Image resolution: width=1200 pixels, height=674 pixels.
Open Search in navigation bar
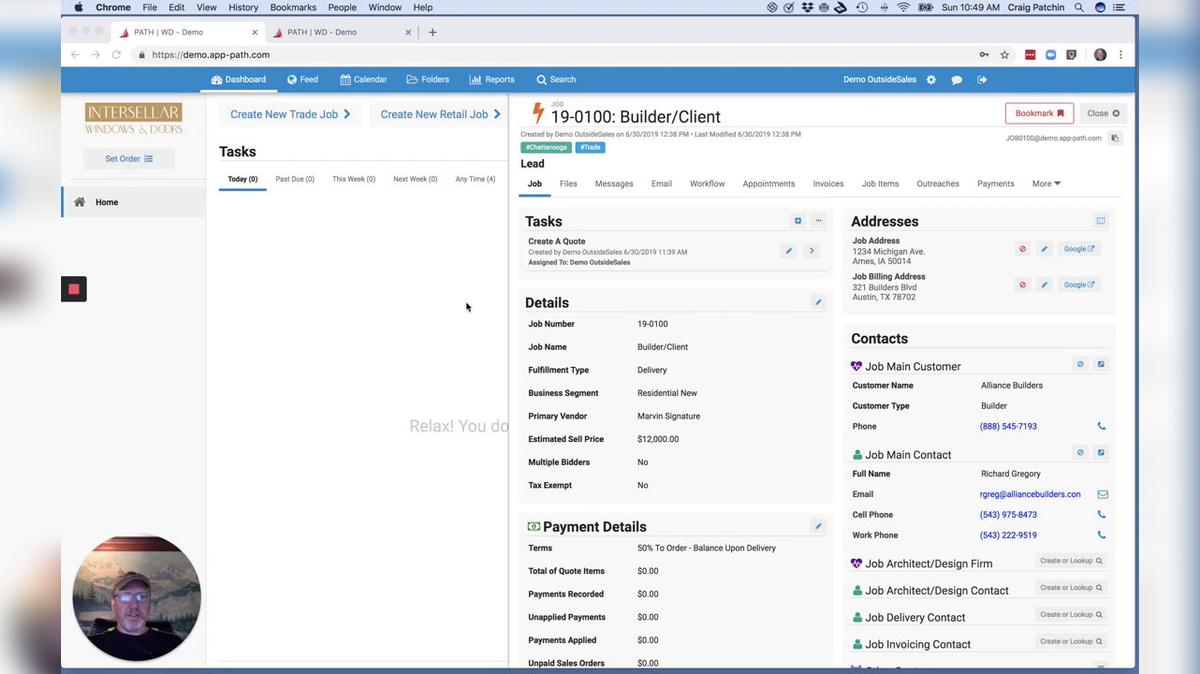(x=556, y=80)
